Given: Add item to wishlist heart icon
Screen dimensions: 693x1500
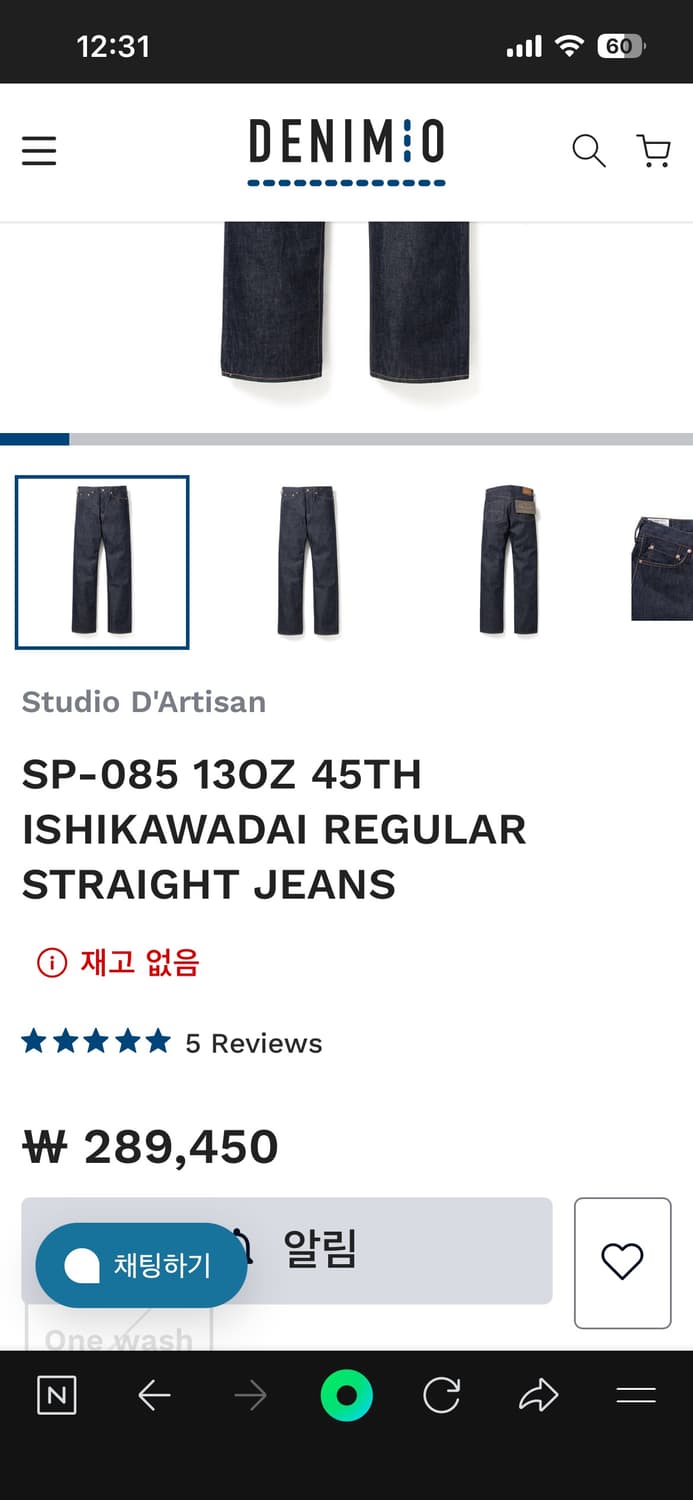Looking at the screenshot, I should [x=622, y=1262].
